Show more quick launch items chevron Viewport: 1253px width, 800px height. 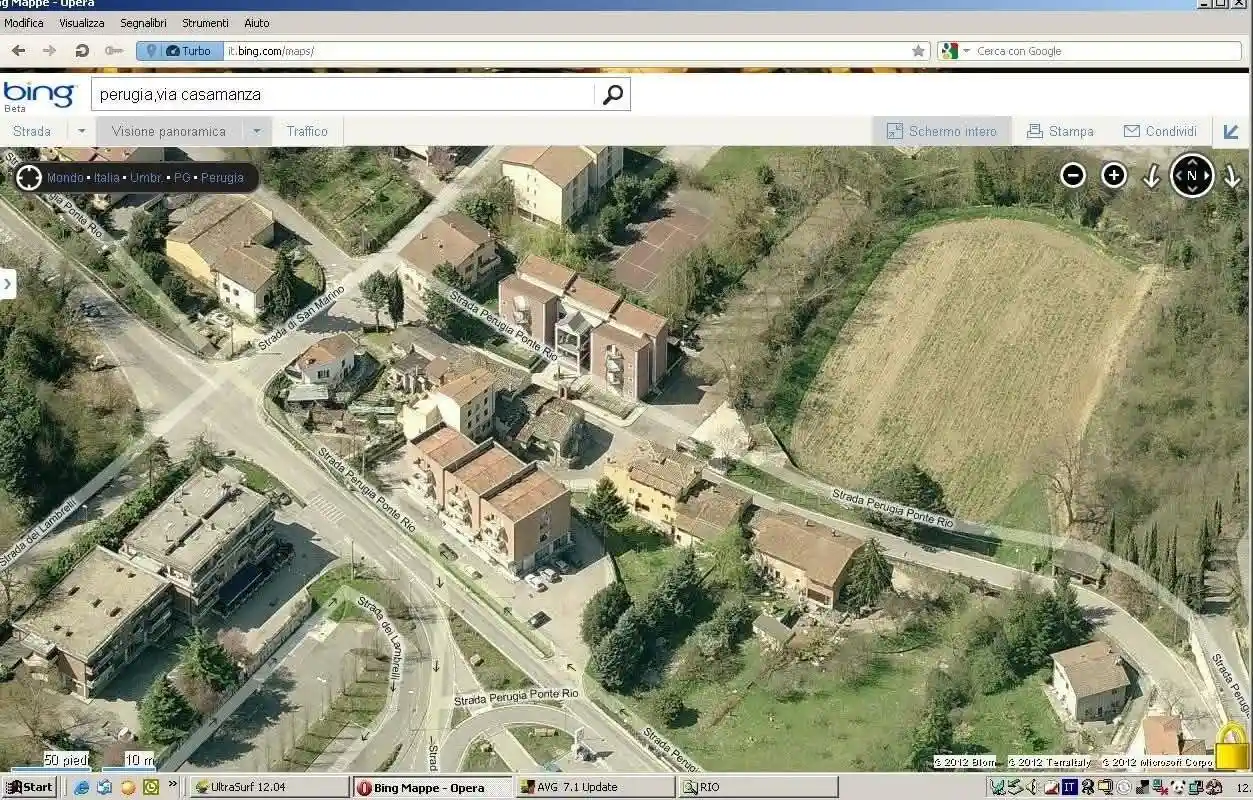pos(172,786)
